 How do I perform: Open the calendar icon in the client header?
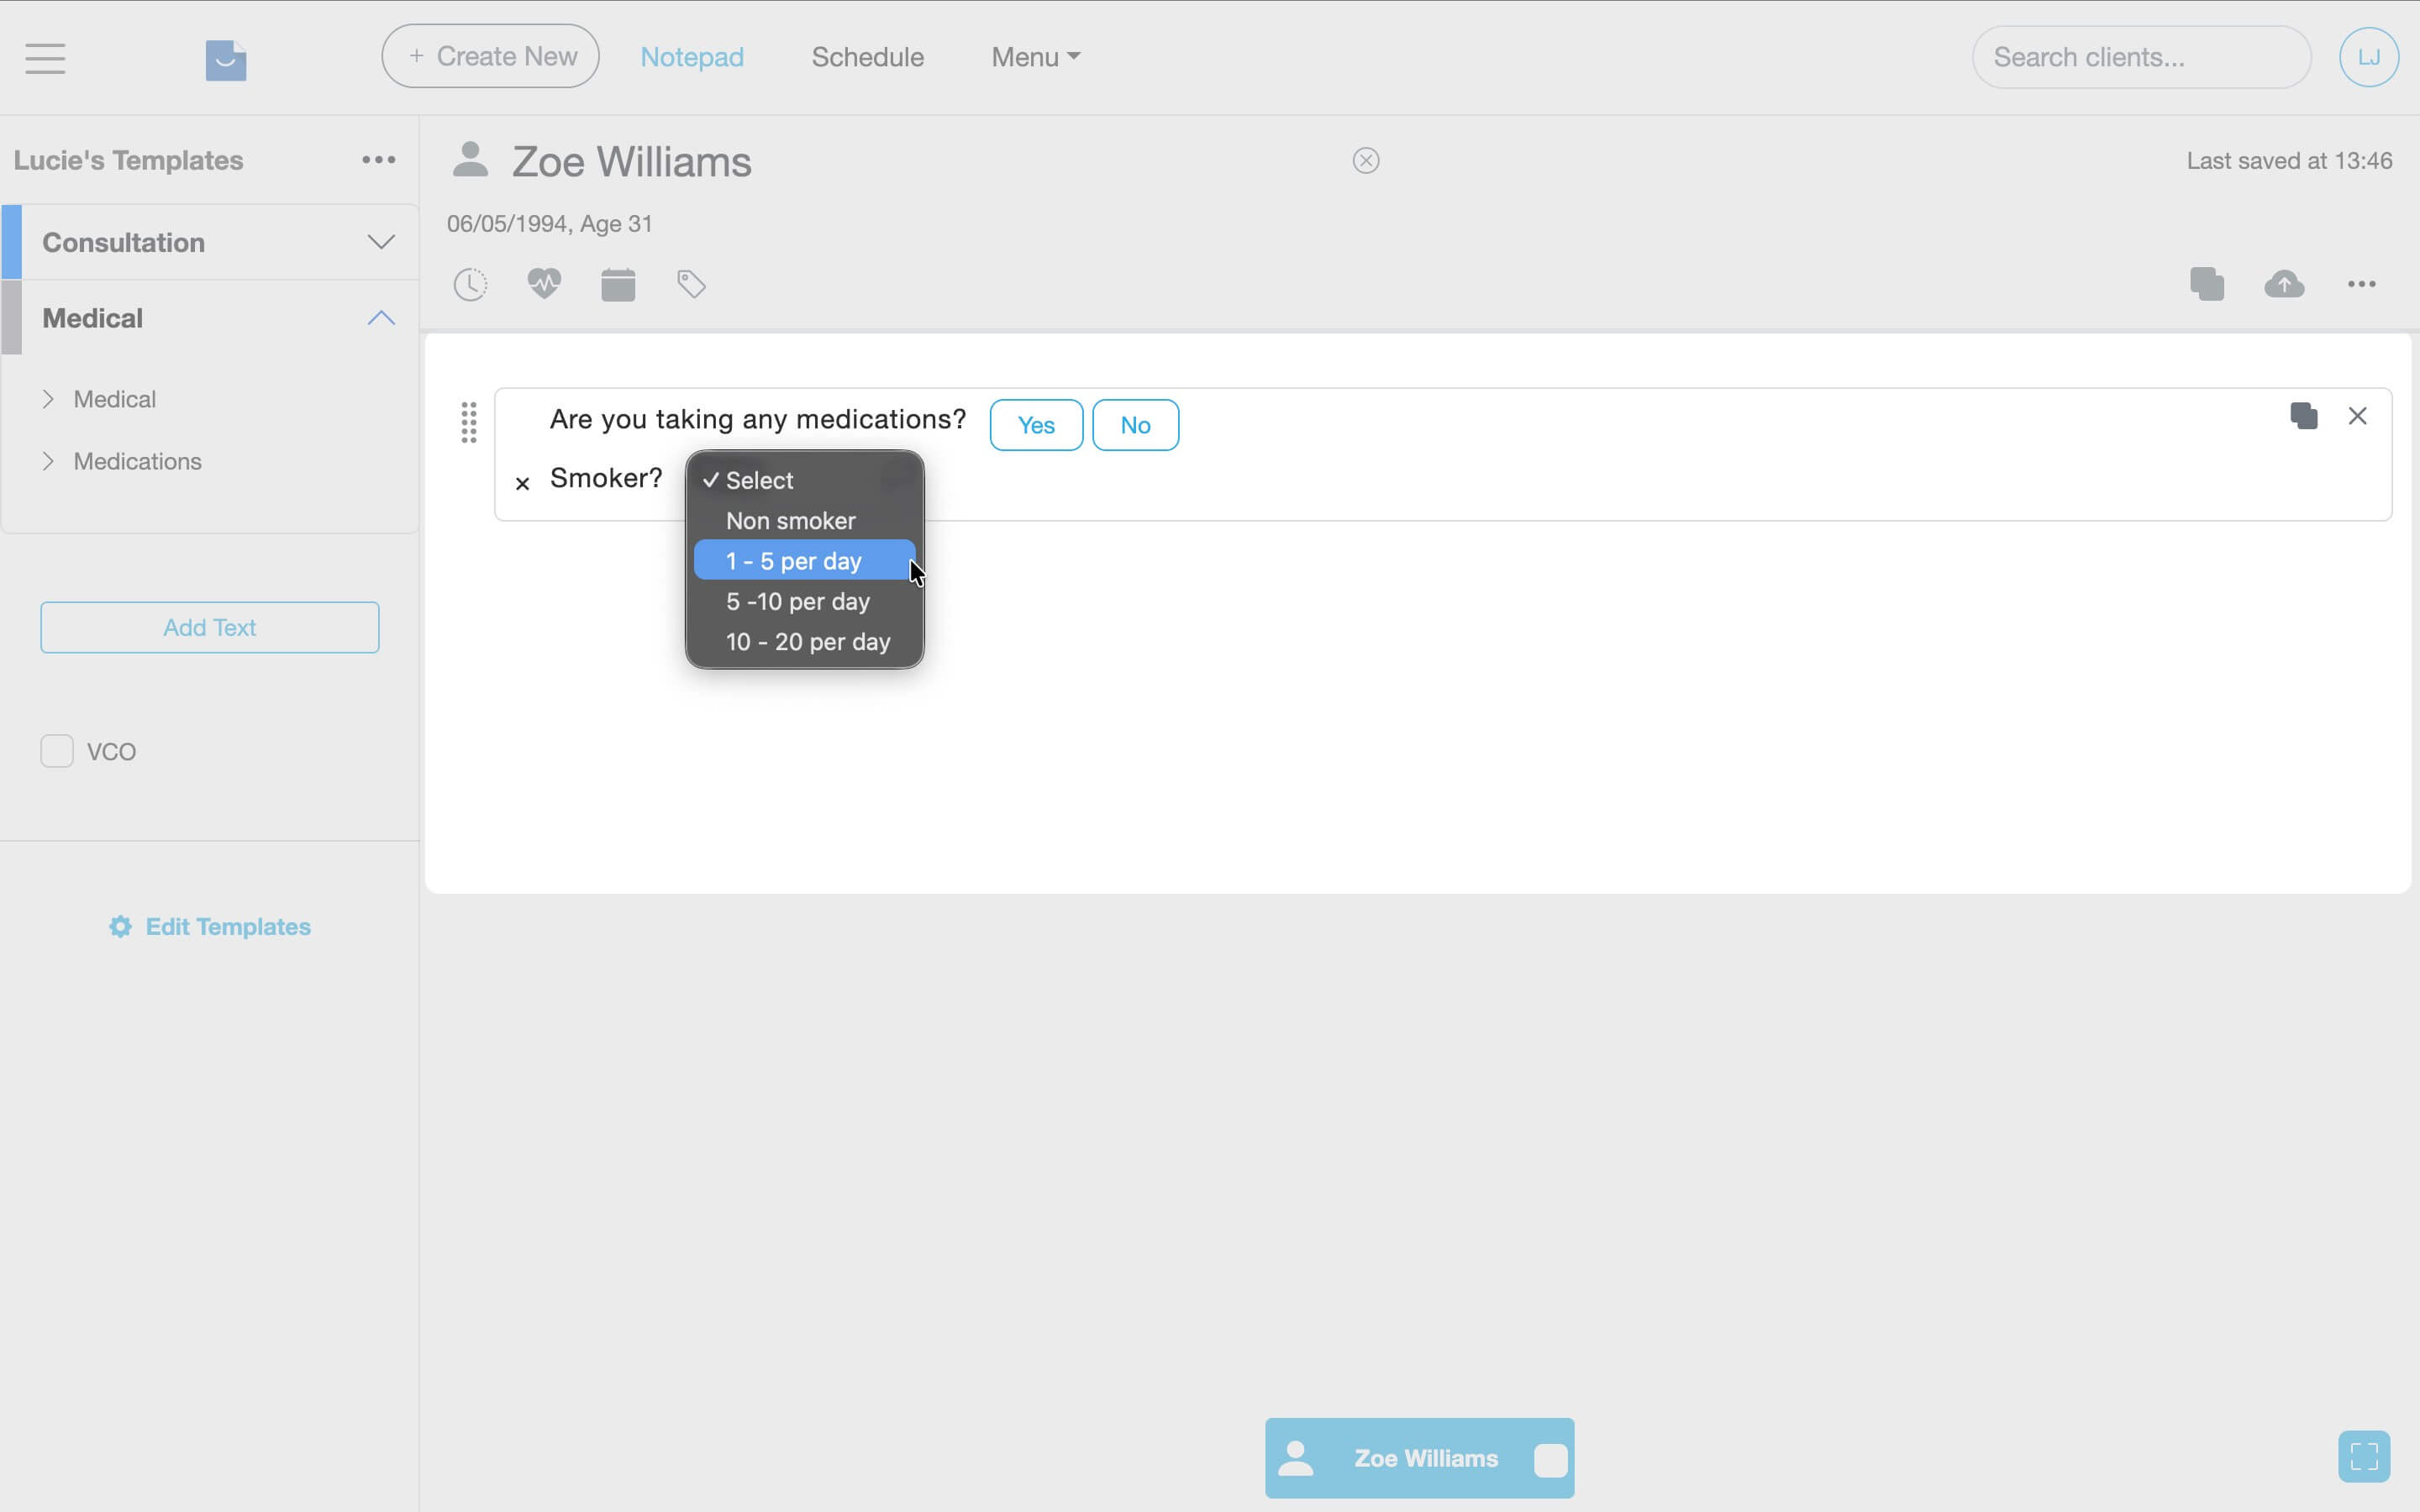618,284
